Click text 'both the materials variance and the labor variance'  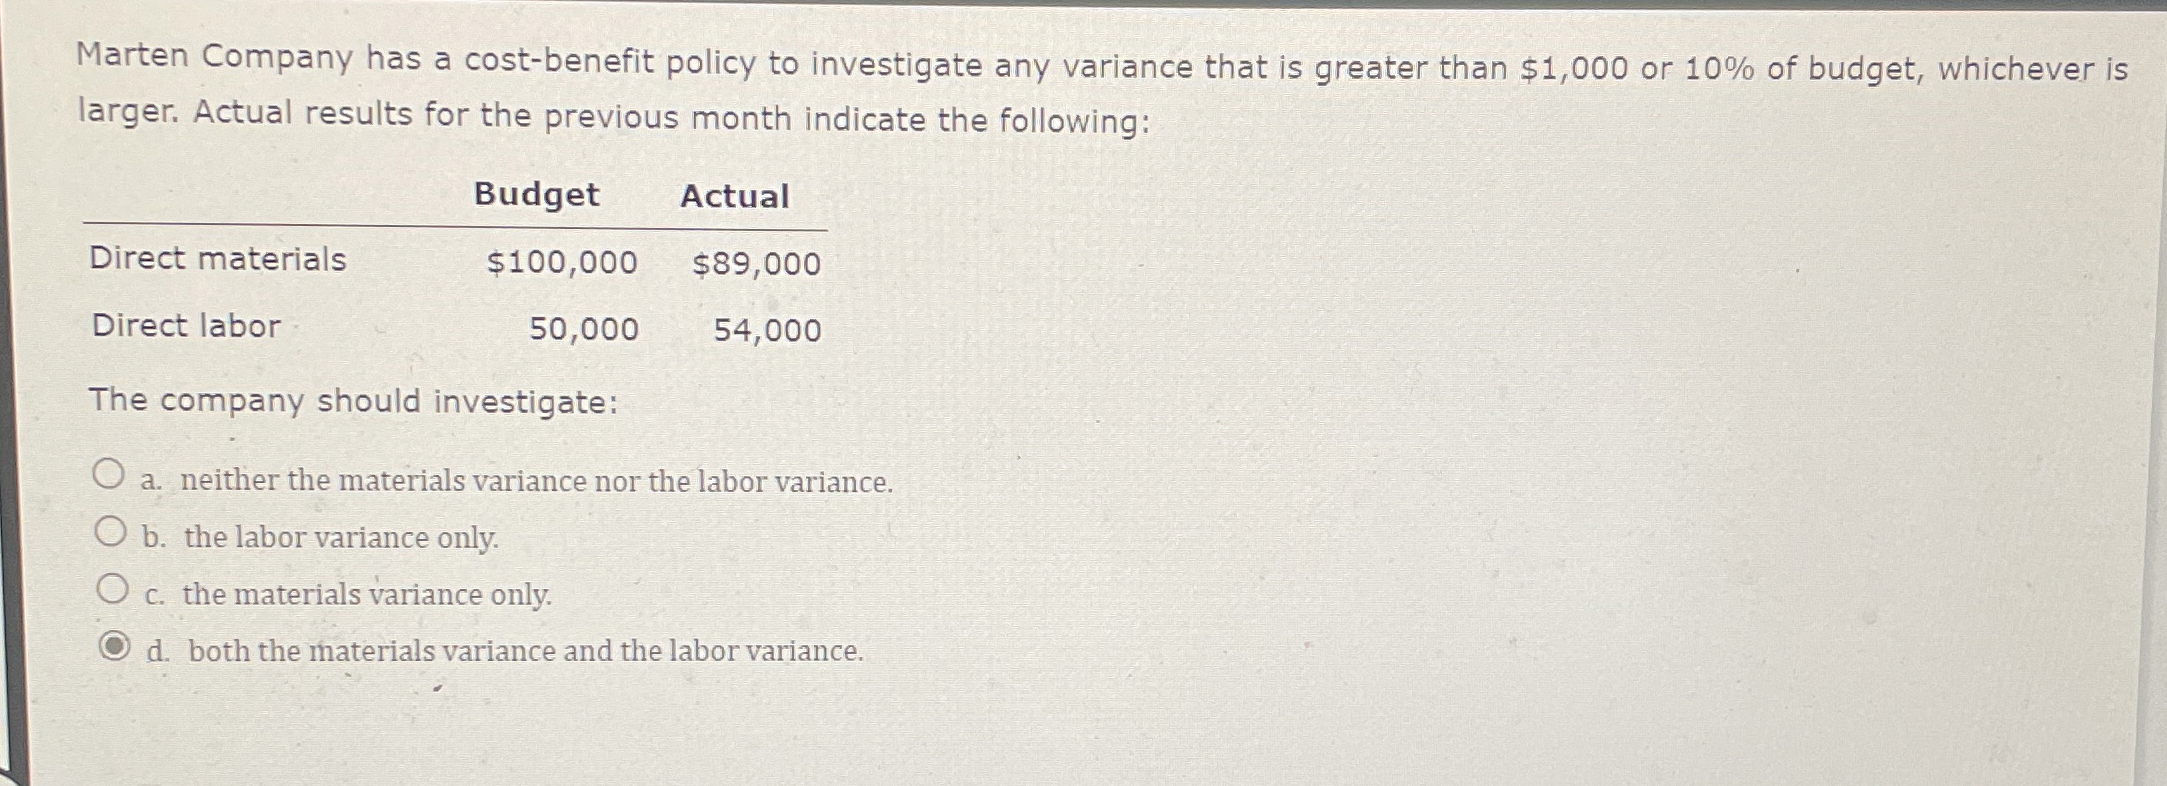click(525, 652)
